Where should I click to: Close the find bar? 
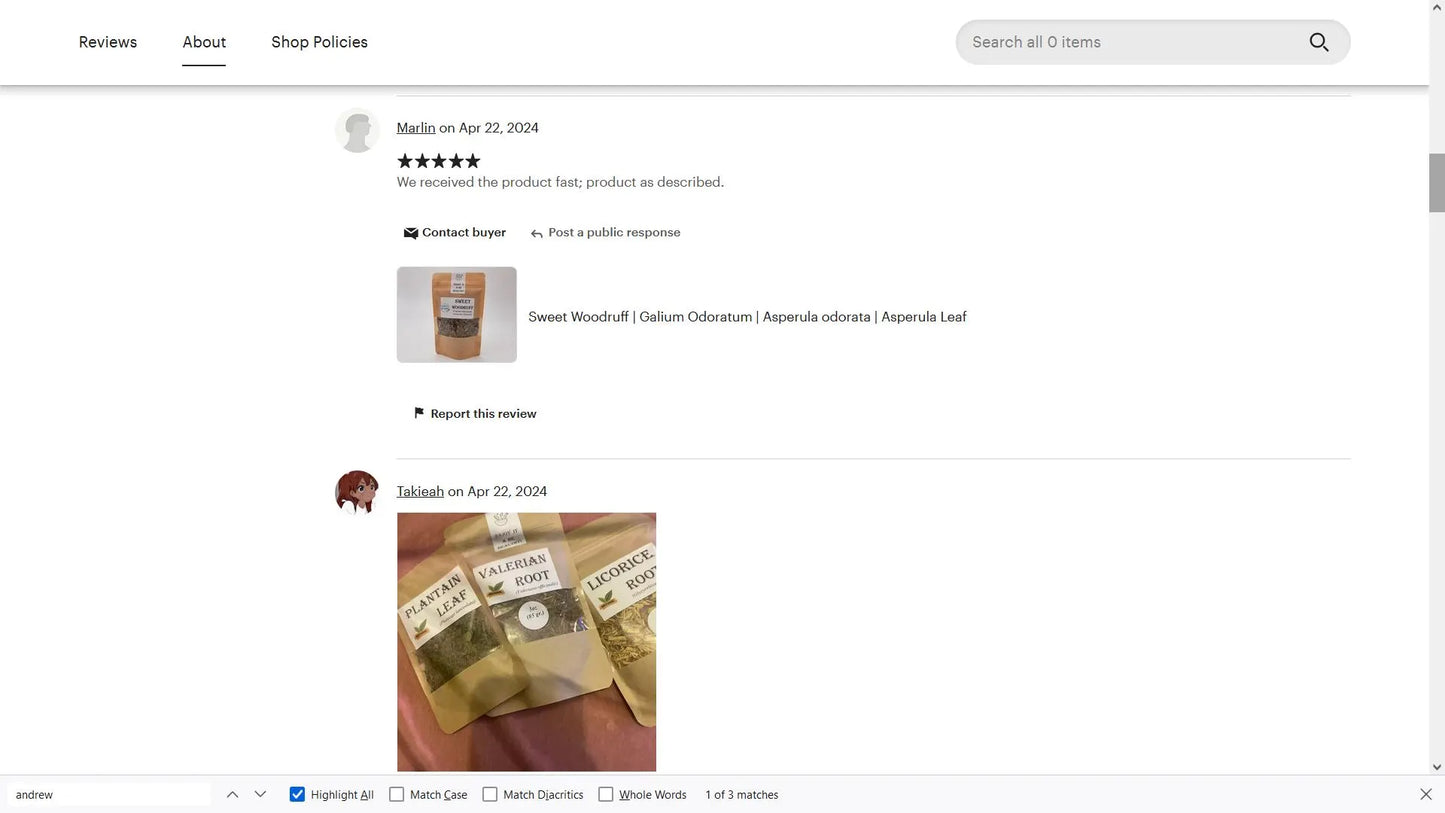click(x=1426, y=794)
